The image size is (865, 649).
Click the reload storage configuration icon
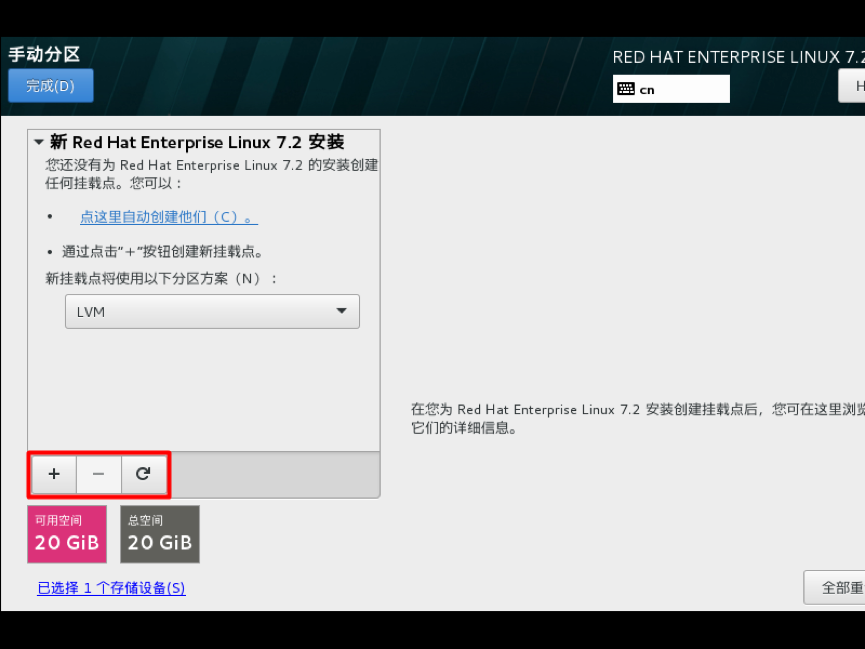click(143, 474)
